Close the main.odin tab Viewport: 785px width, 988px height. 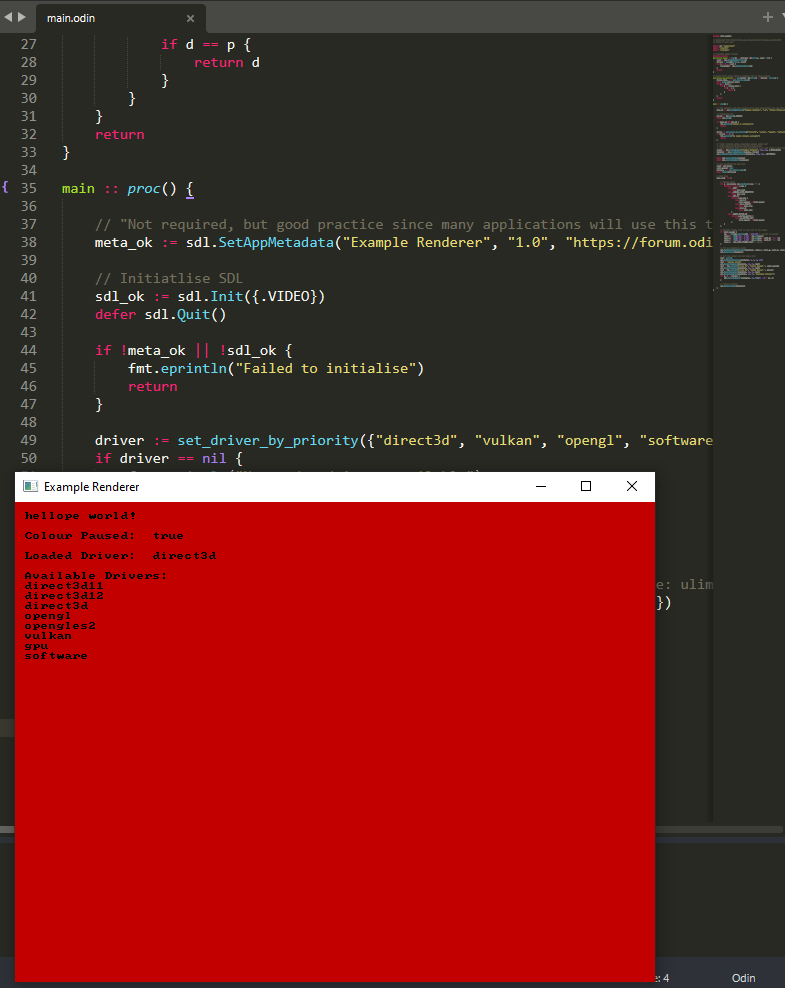click(190, 18)
